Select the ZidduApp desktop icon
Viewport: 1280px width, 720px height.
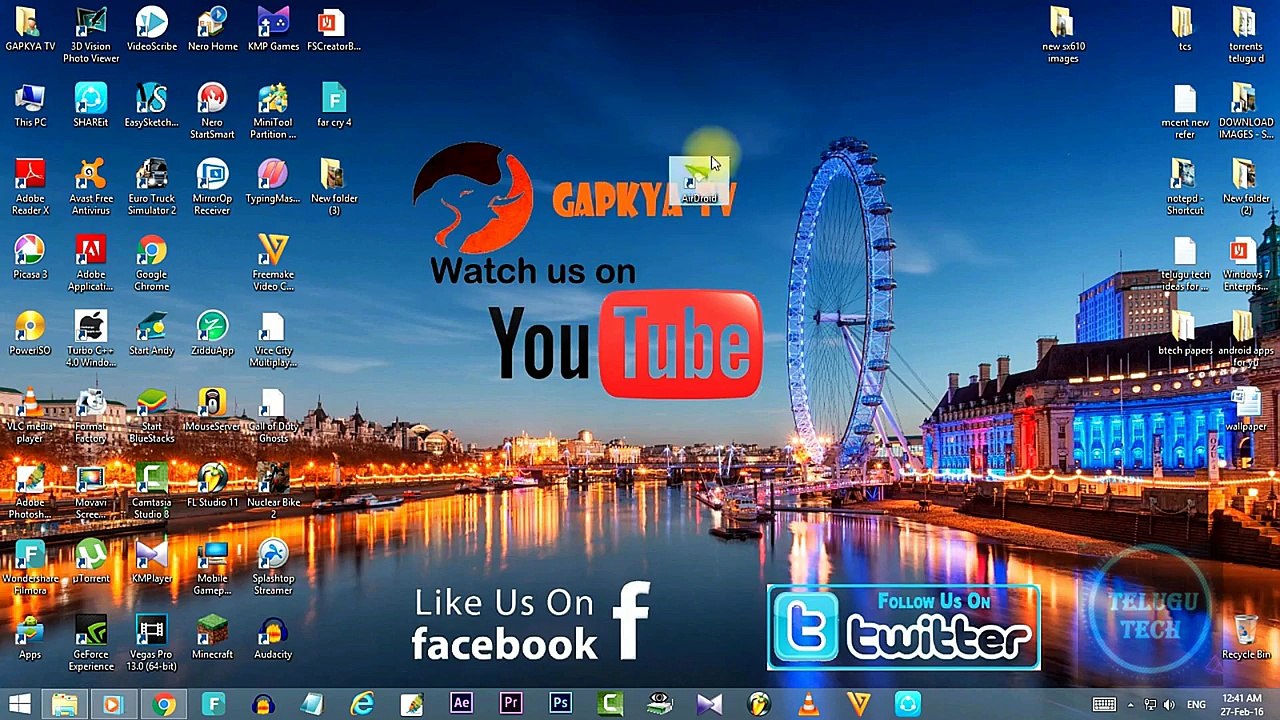[x=212, y=334]
